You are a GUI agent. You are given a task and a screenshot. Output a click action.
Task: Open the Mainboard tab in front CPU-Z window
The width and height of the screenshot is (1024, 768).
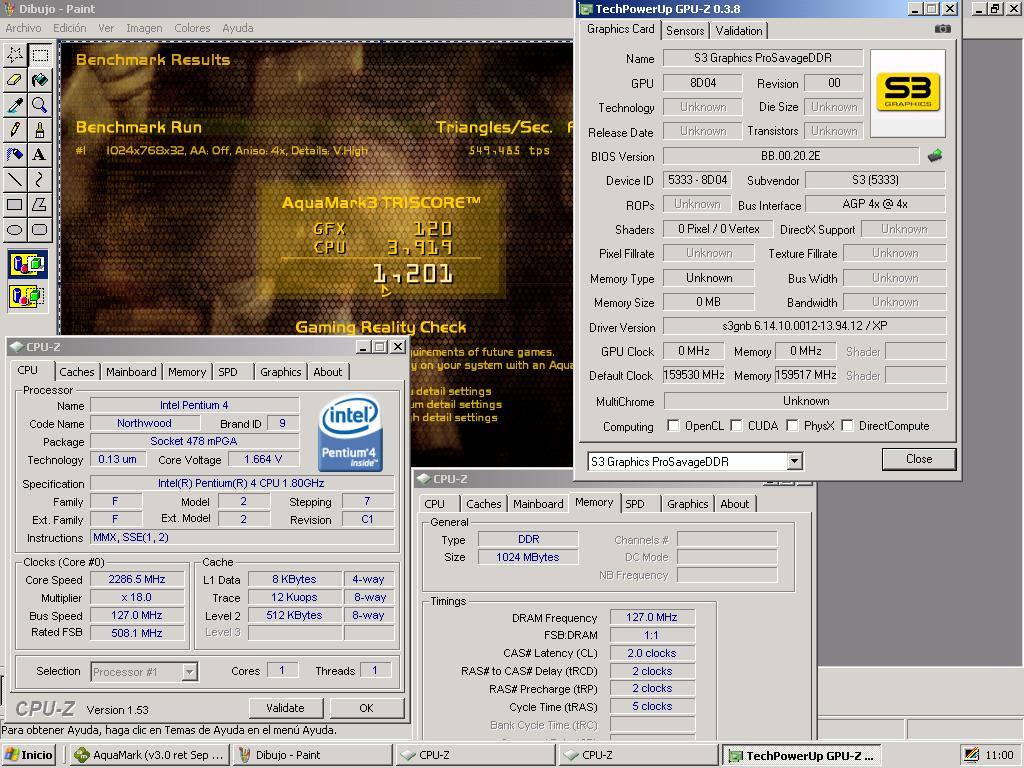pos(131,372)
